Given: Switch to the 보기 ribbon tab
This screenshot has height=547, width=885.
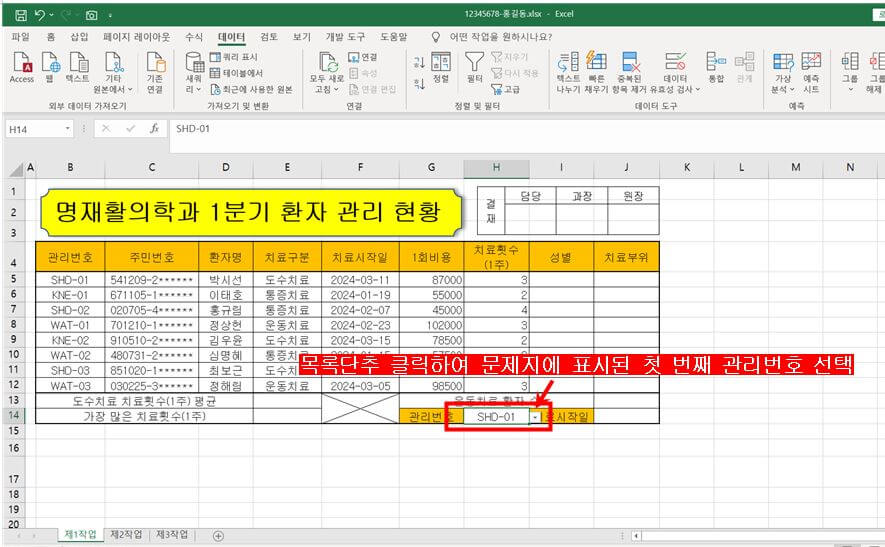Looking at the screenshot, I should coord(301,37).
